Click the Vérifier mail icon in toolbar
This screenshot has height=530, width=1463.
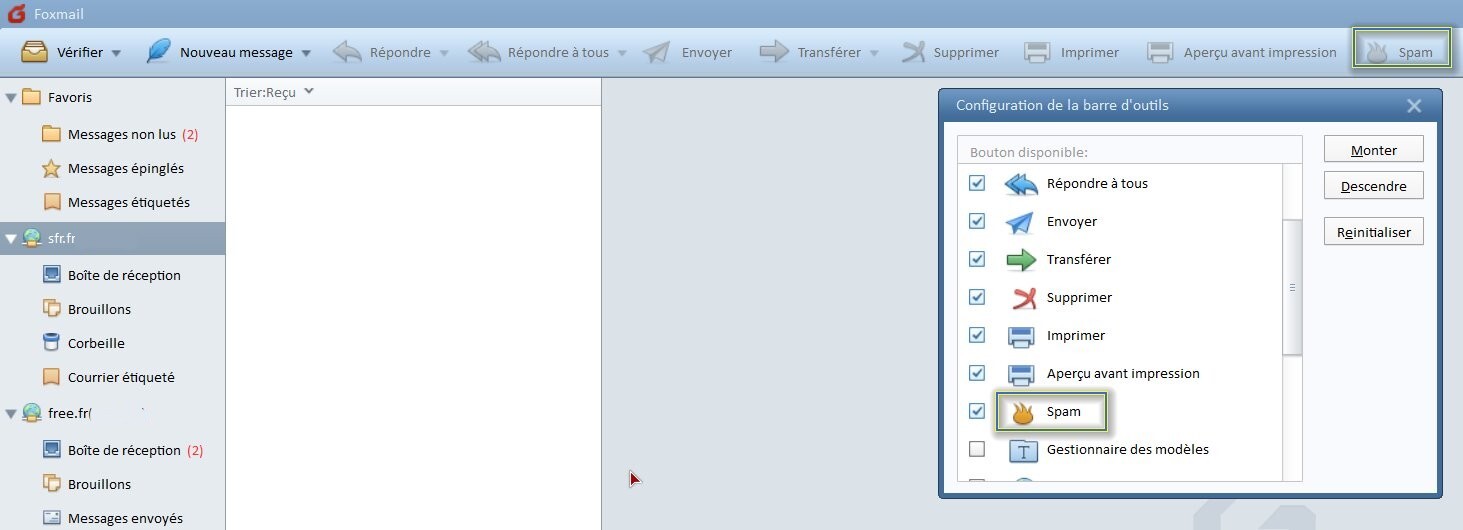pos(34,52)
